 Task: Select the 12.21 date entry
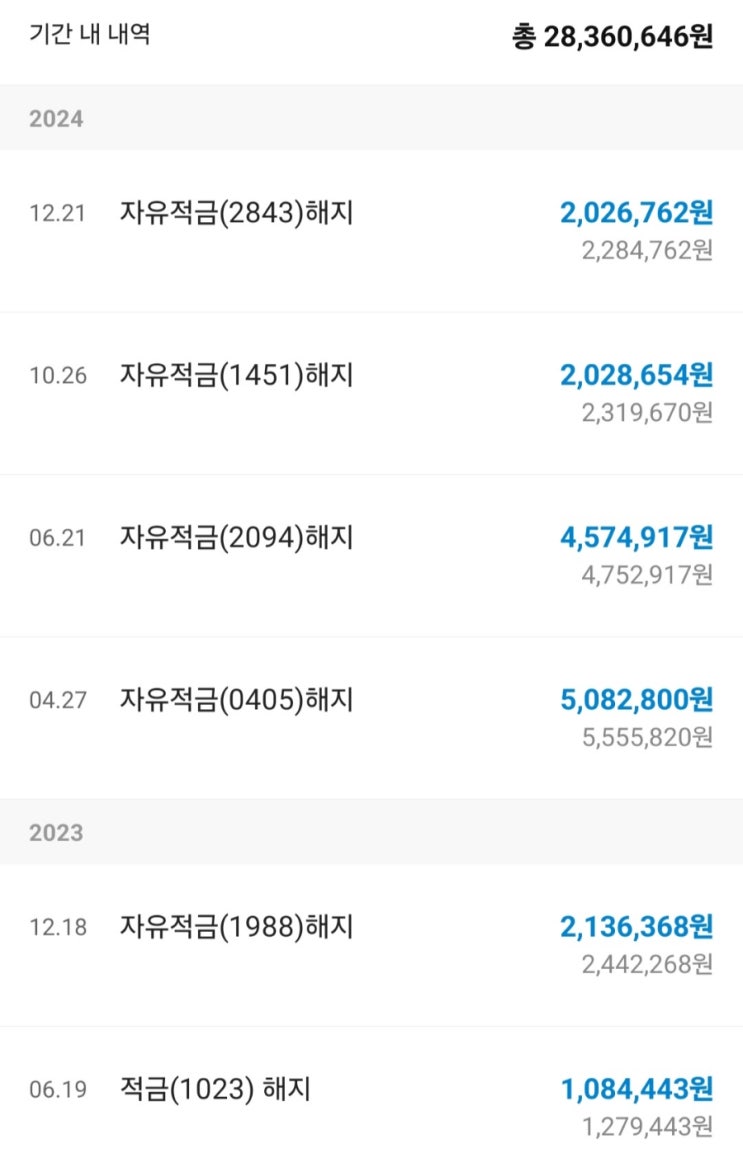(x=57, y=214)
